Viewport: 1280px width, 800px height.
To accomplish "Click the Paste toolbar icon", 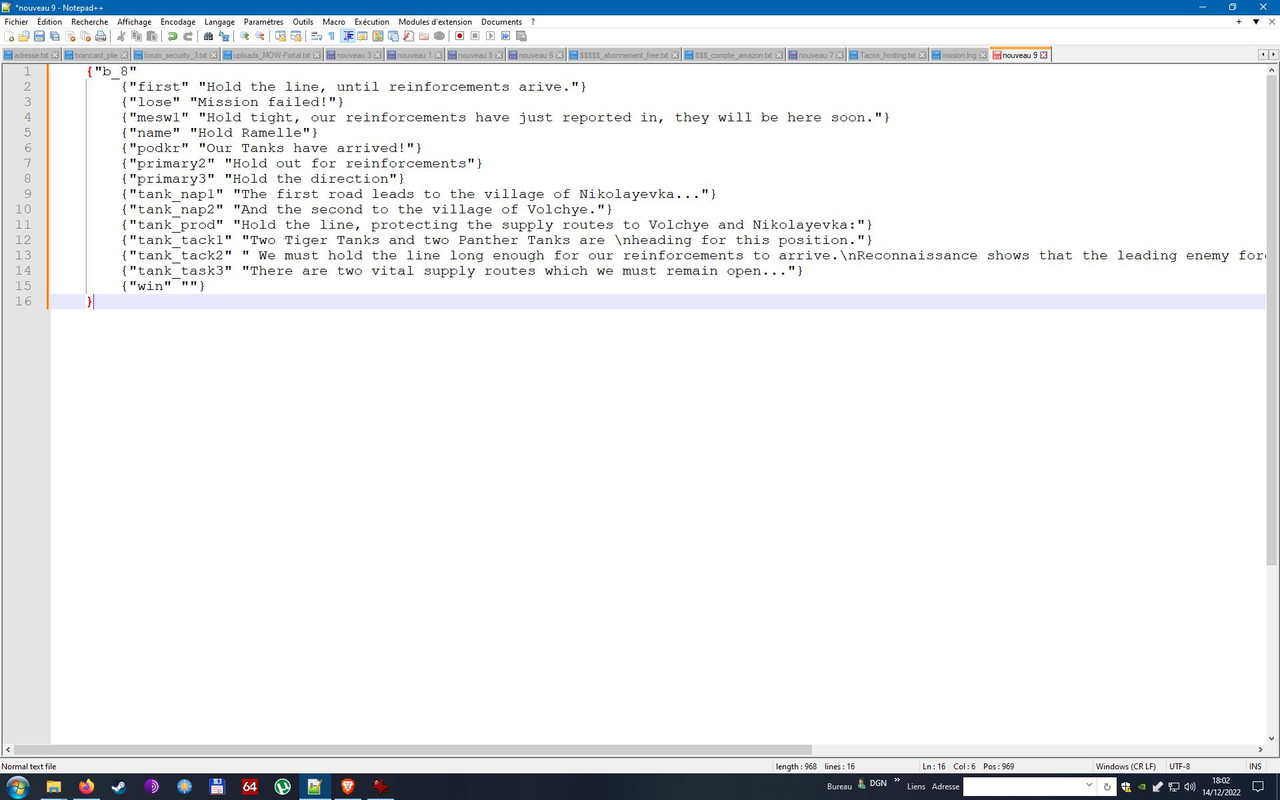I will tap(152, 36).
